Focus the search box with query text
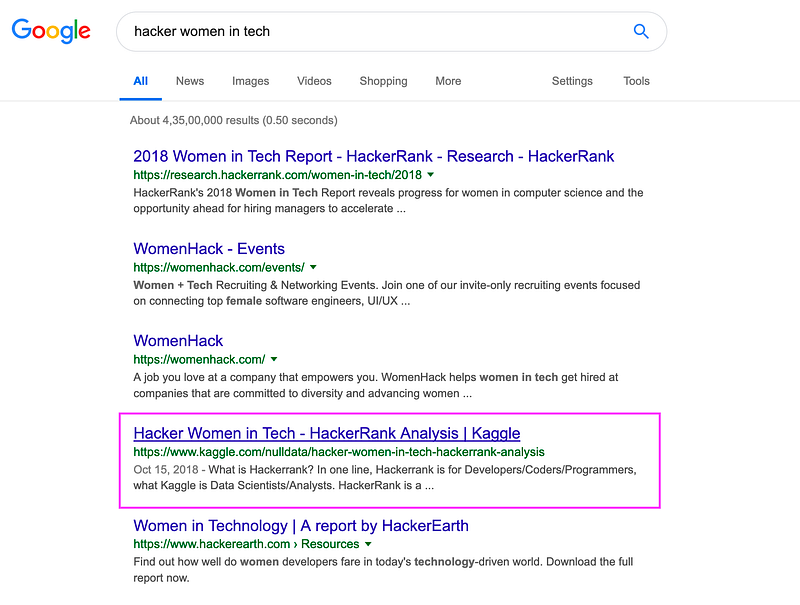This screenshot has height=605, width=800. point(391,32)
